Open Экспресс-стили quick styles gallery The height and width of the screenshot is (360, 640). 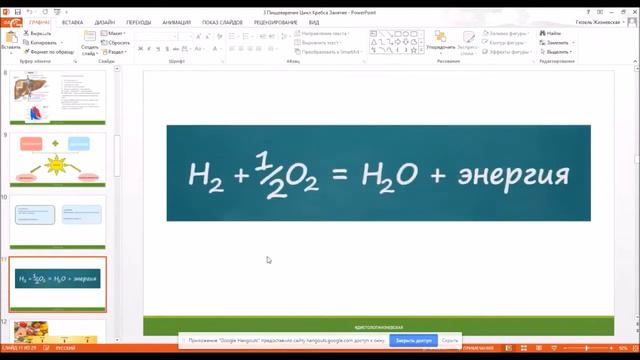[x=467, y=43]
